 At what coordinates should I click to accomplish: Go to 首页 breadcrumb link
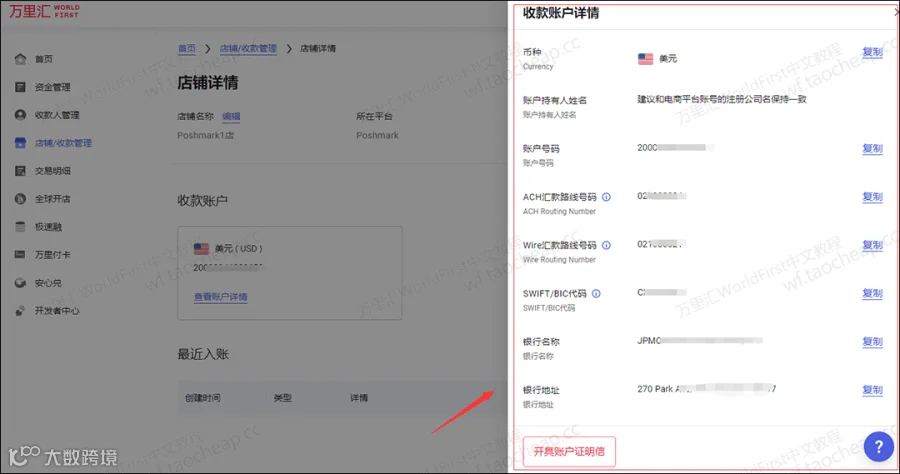[x=187, y=48]
